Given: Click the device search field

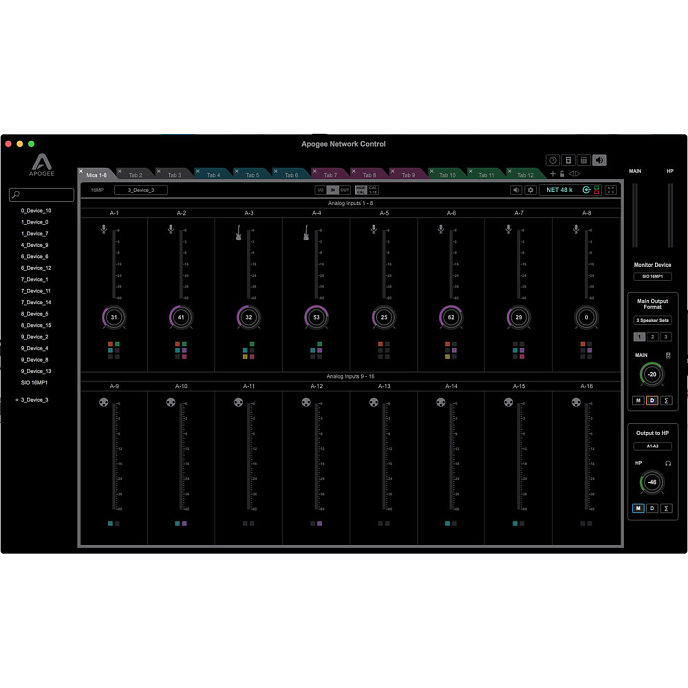Looking at the screenshot, I should (42, 196).
